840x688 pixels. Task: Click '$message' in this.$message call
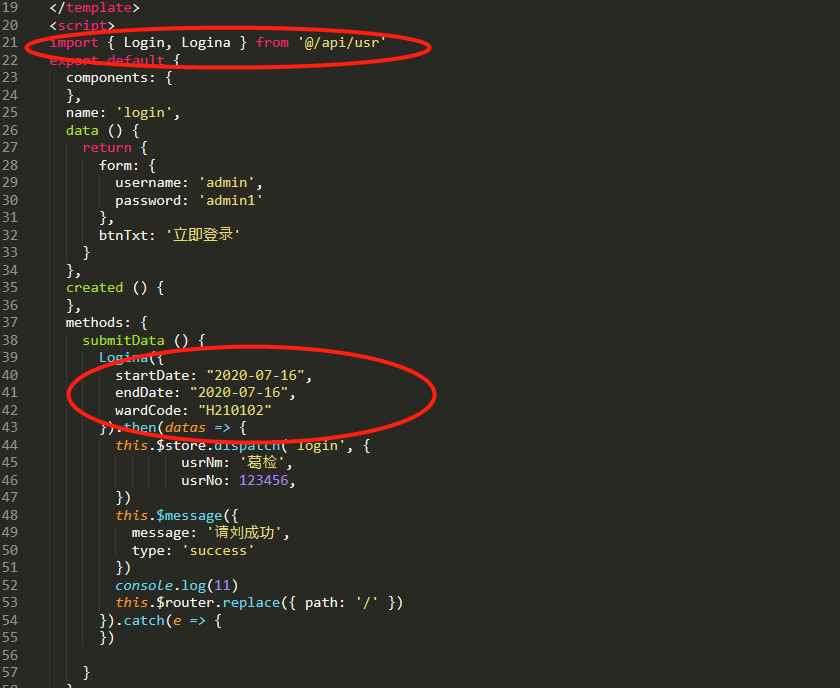[x=189, y=515]
